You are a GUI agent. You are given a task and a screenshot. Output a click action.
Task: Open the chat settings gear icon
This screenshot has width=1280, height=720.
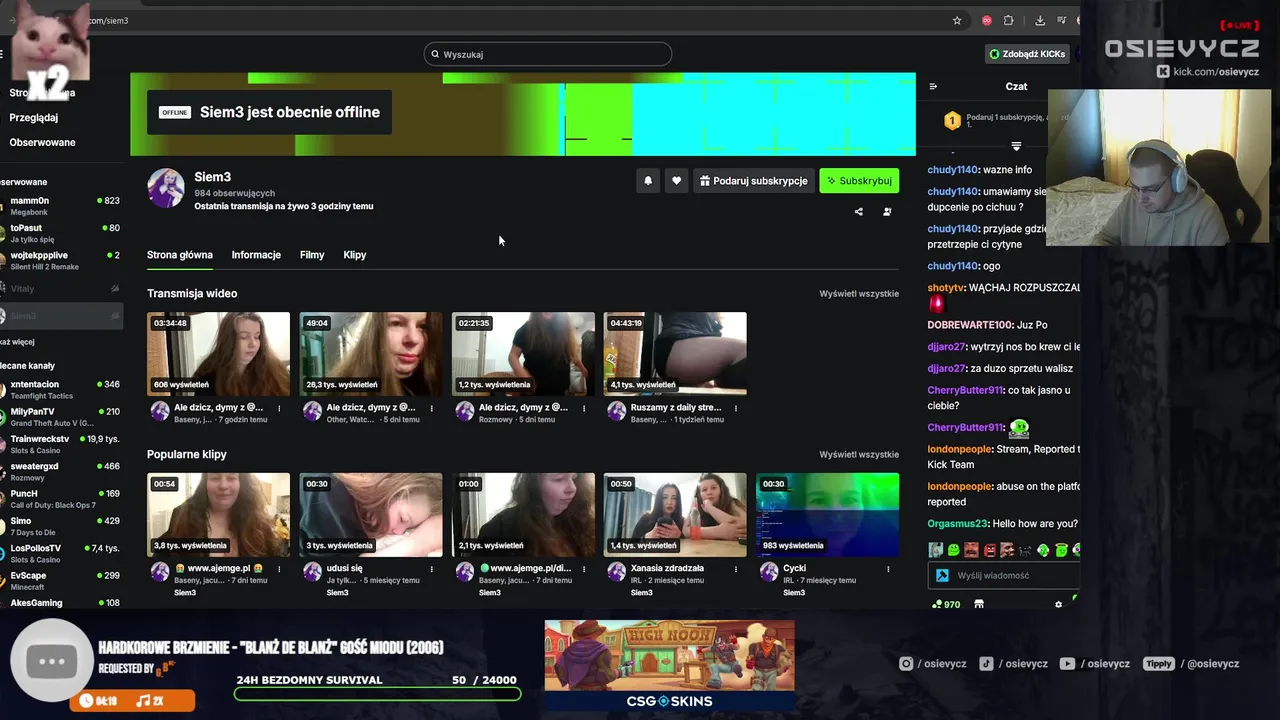point(1058,604)
